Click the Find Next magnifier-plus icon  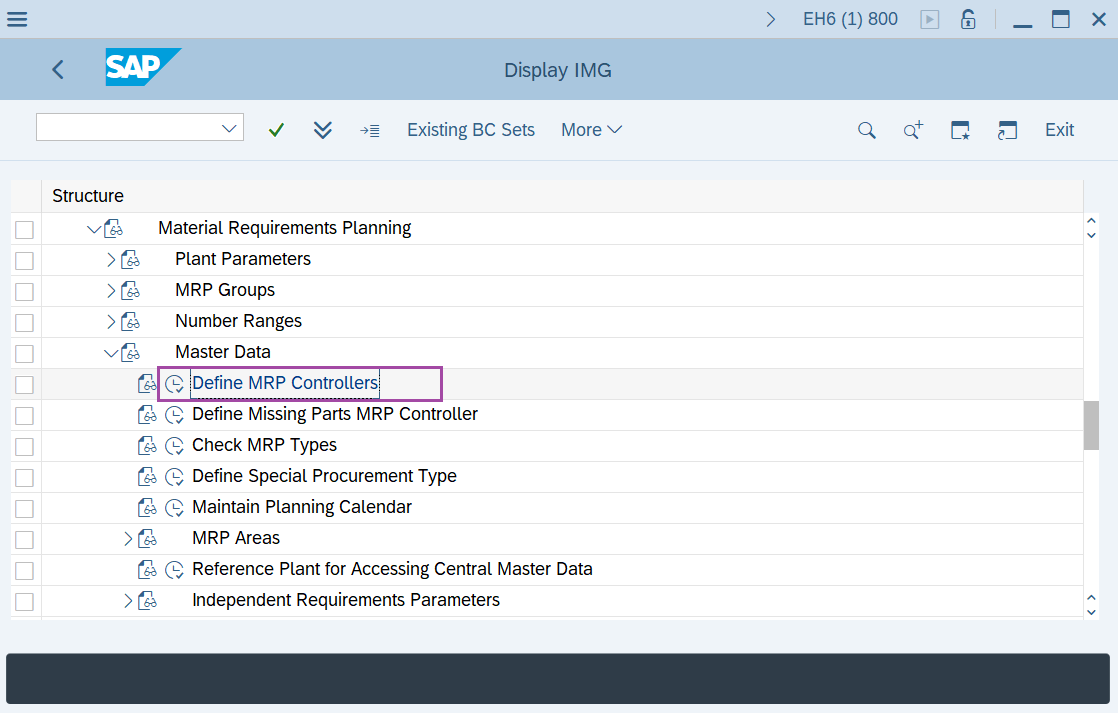point(912,130)
